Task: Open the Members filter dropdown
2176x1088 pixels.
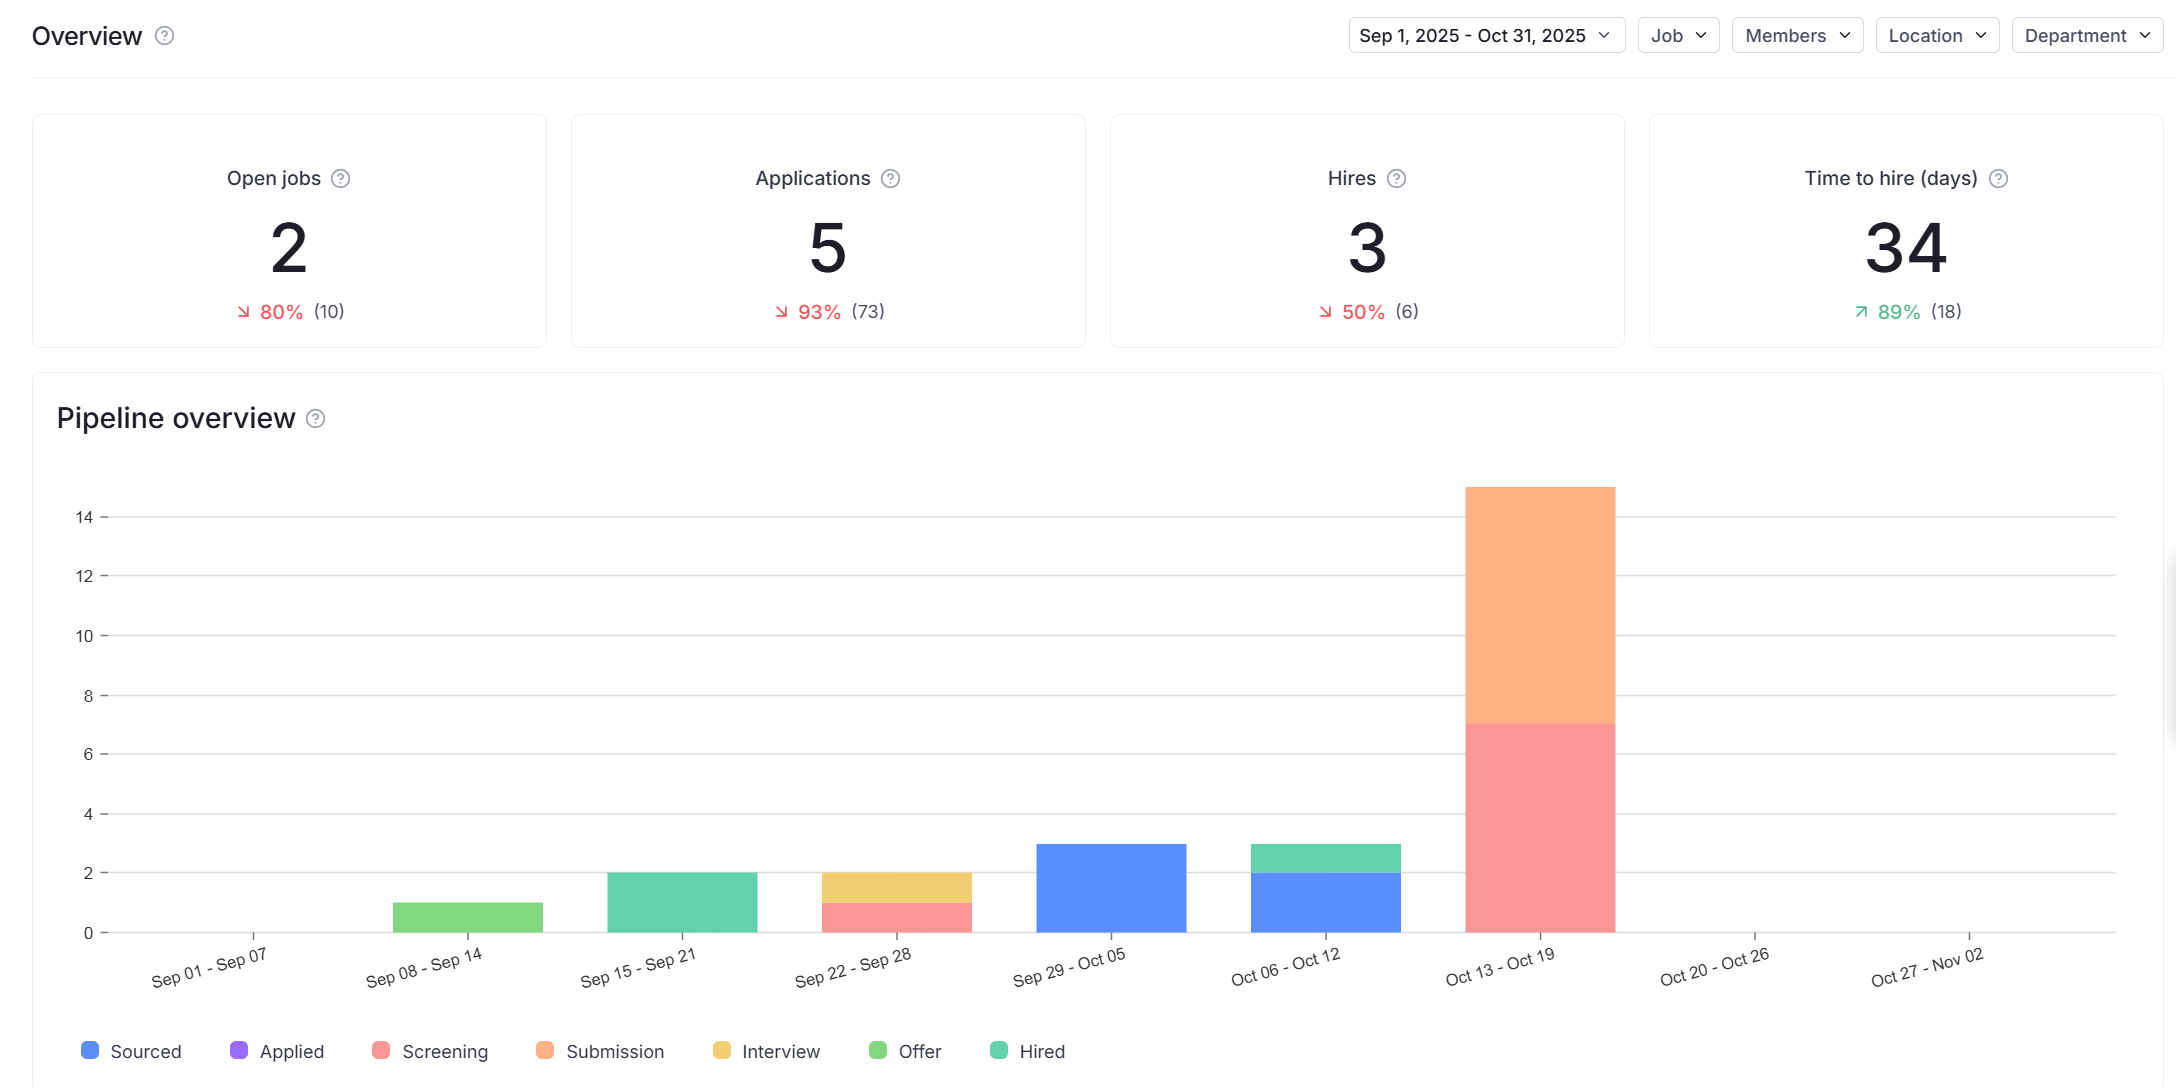Action: [x=1797, y=36]
